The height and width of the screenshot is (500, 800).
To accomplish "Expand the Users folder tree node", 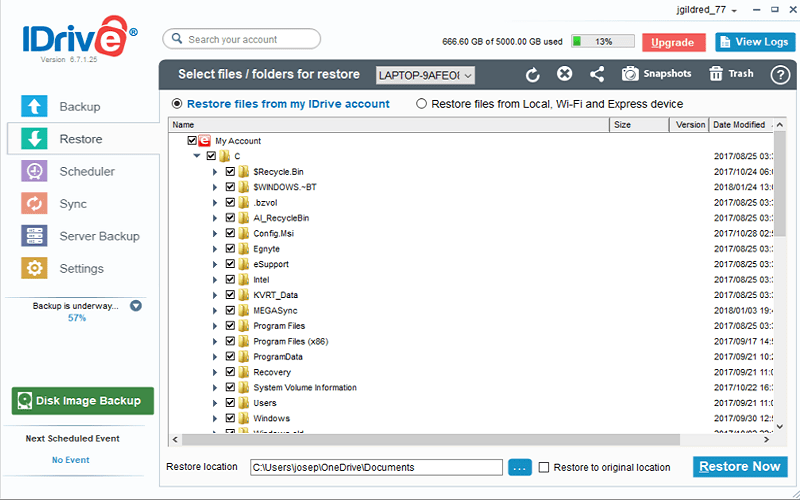I will [215, 403].
